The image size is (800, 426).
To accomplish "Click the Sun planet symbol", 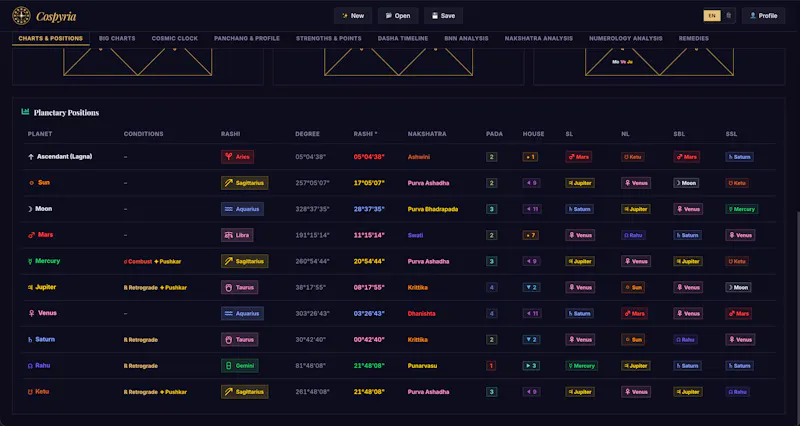I will point(32,183).
